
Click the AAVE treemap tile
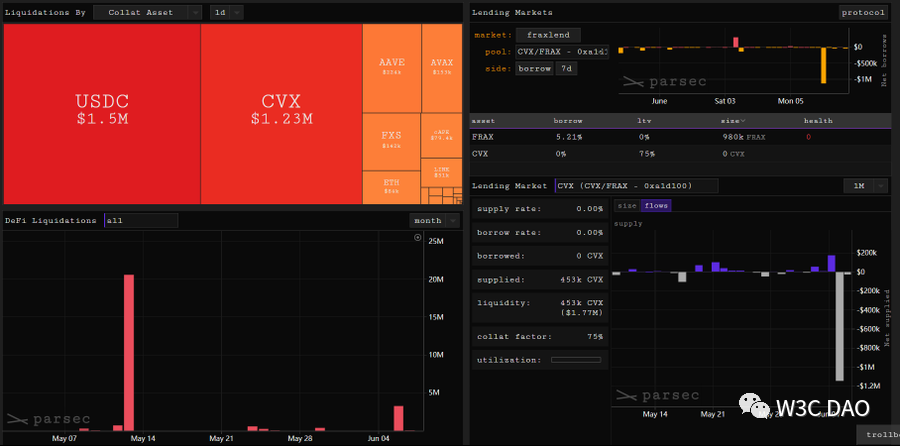click(x=392, y=68)
